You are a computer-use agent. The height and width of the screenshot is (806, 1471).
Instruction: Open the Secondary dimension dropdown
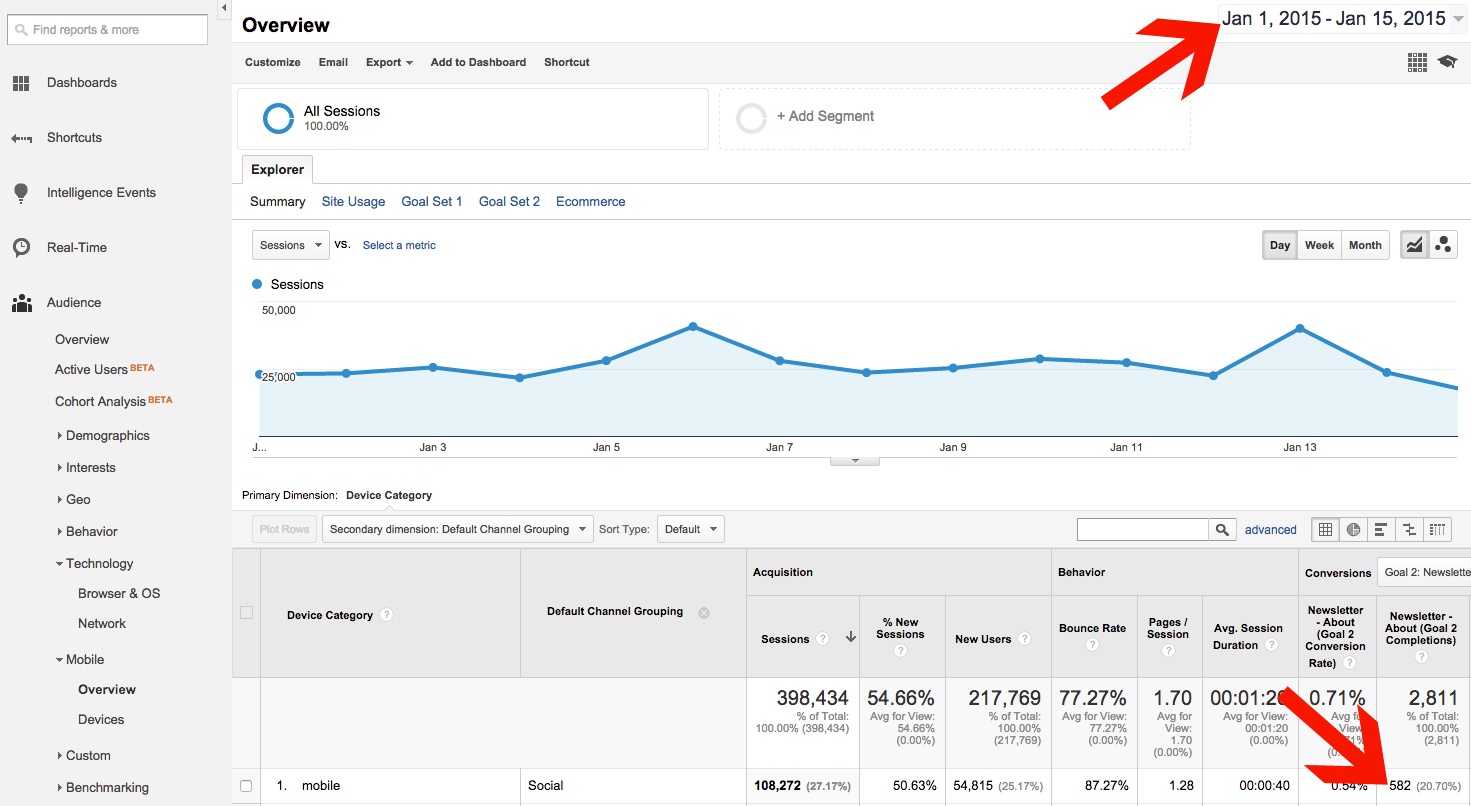(457, 529)
